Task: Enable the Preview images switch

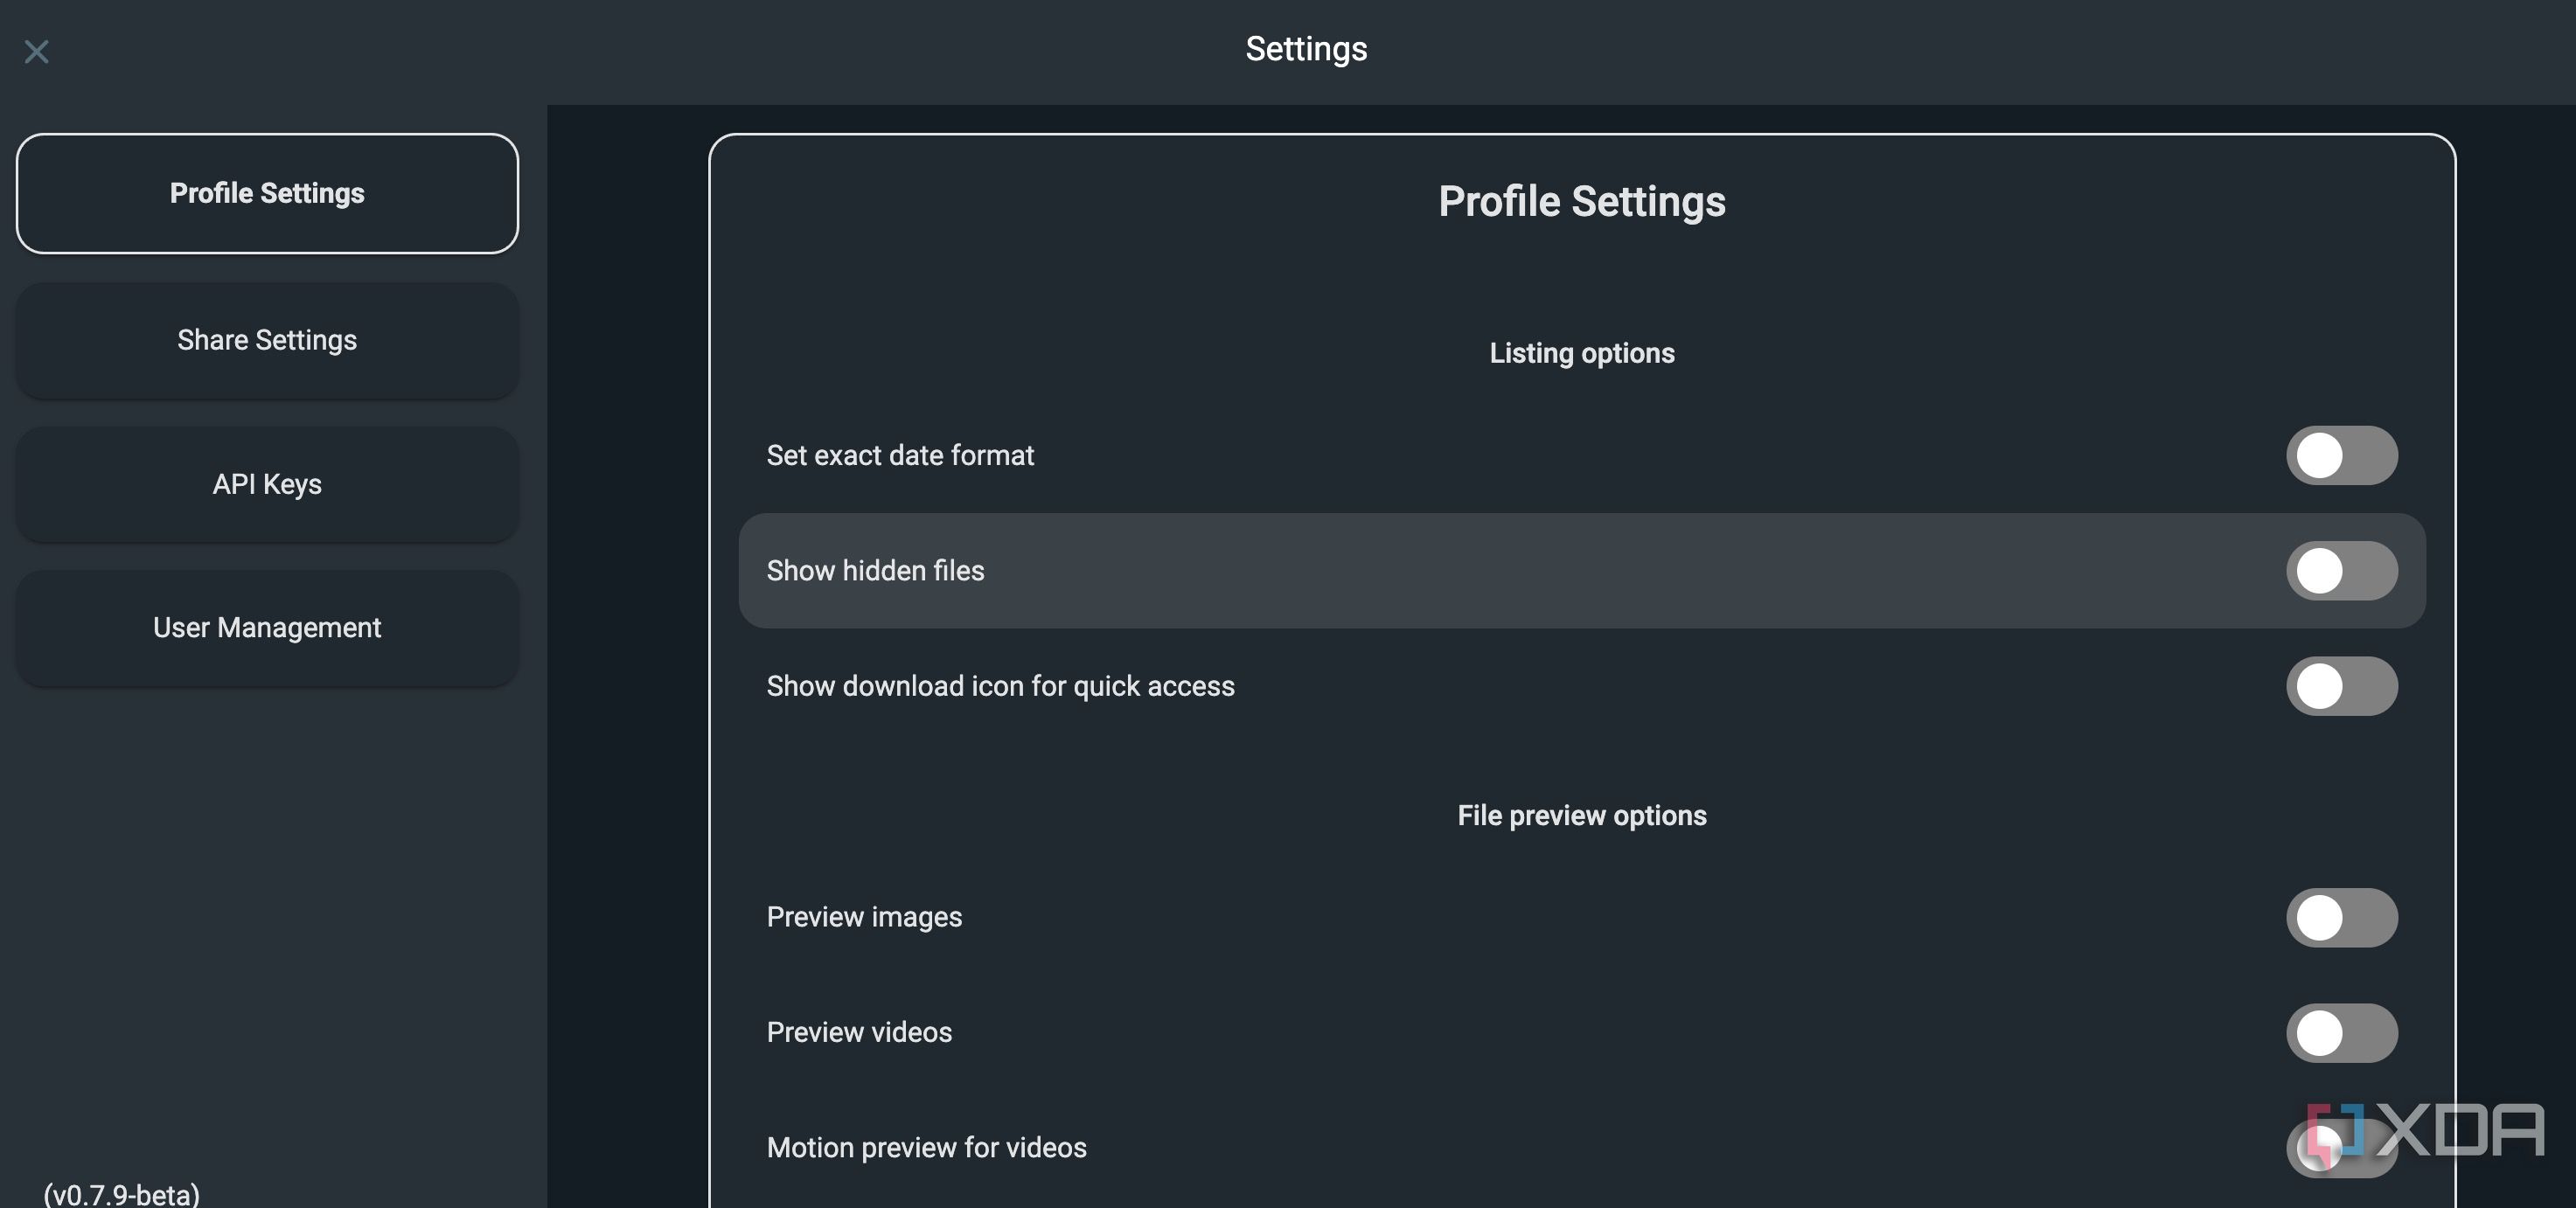Action: coord(2341,918)
